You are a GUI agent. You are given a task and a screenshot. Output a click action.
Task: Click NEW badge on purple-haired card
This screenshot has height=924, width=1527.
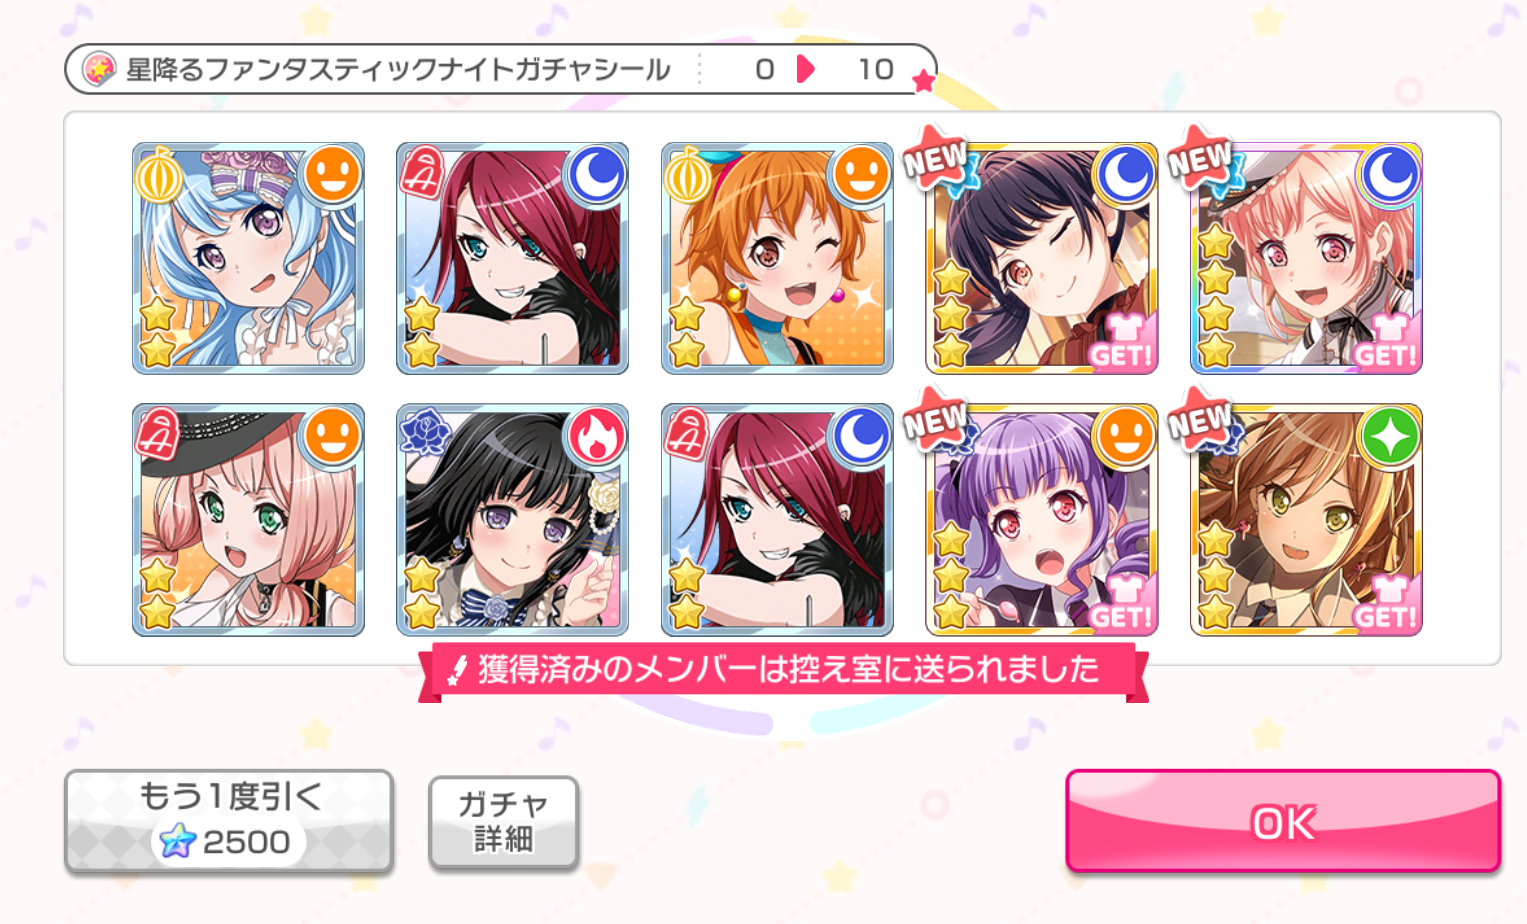coord(936,420)
